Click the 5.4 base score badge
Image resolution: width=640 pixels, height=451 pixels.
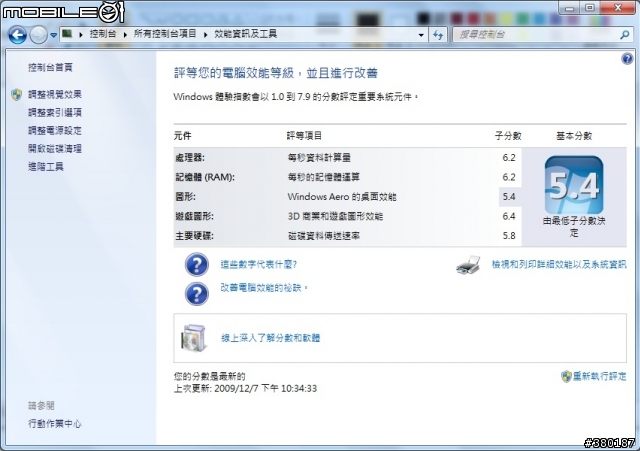click(574, 185)
